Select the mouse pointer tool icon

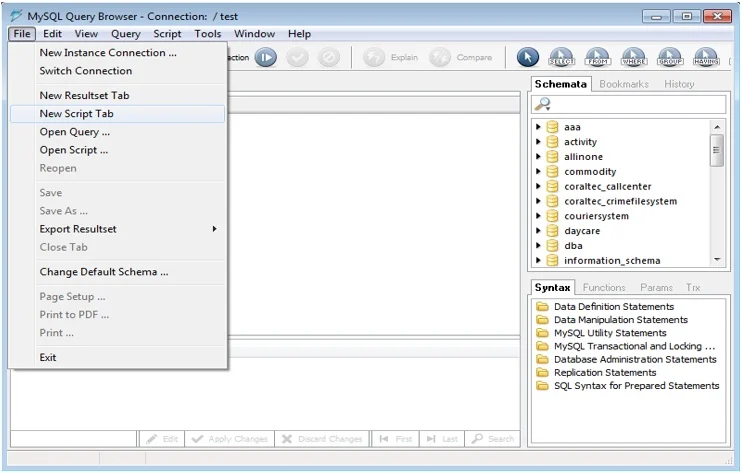pyautogui.click(x=528, y=58)
